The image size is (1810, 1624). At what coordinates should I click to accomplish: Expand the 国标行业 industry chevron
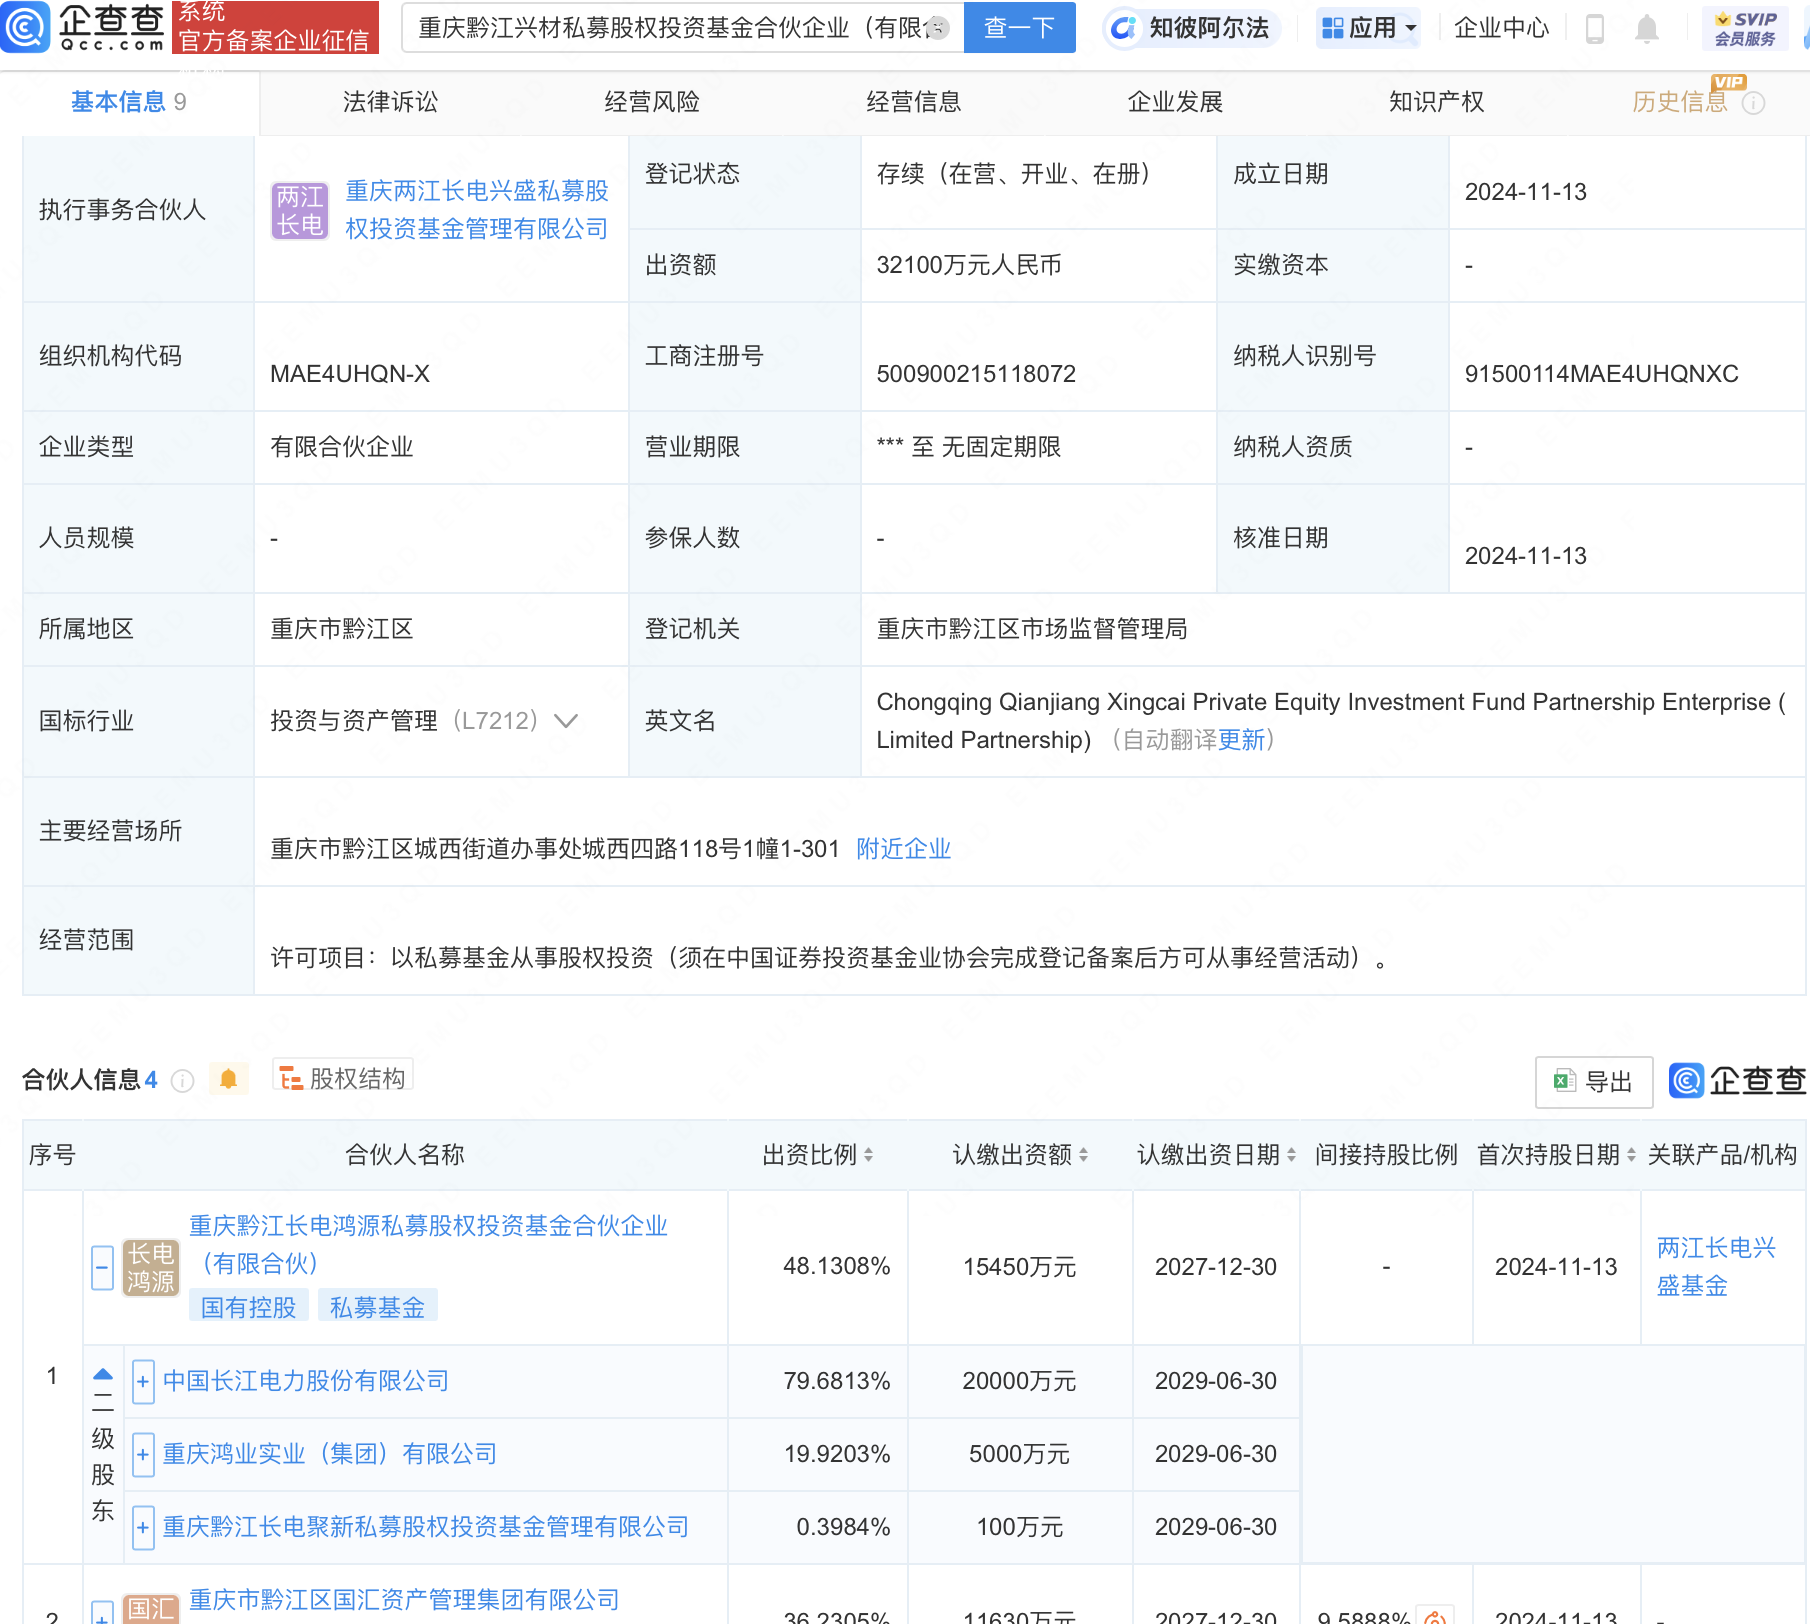(566, 721)
